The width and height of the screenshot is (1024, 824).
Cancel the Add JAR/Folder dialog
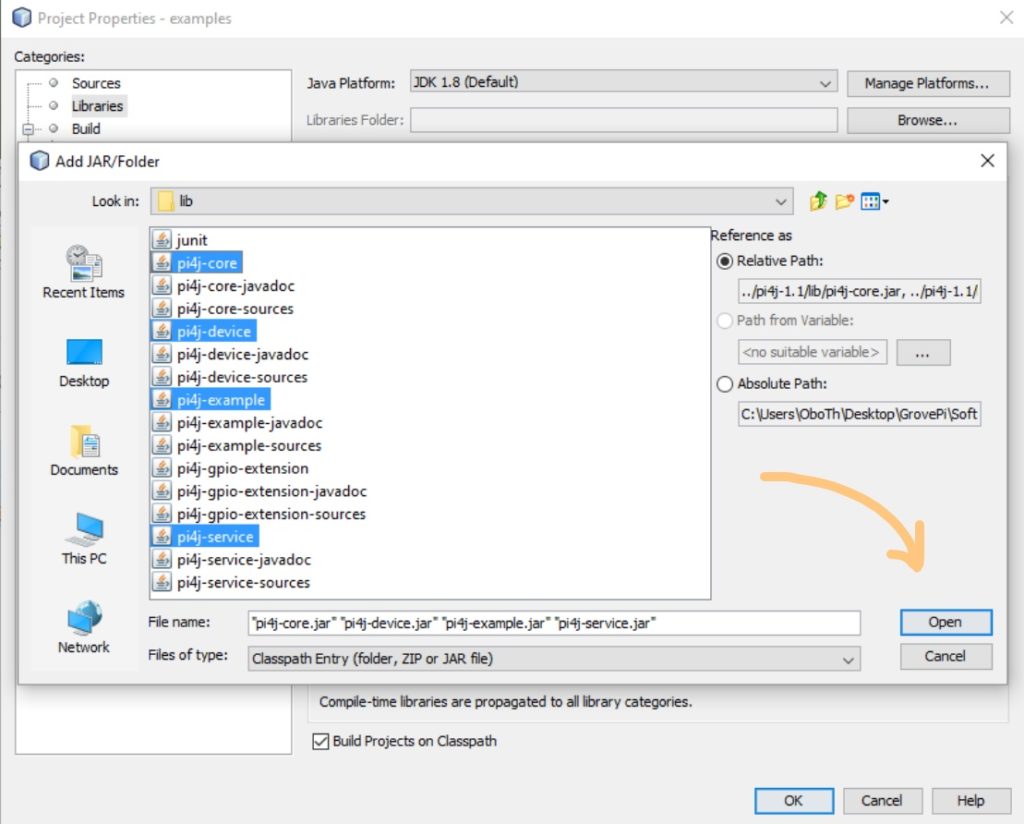pos(945,656)
